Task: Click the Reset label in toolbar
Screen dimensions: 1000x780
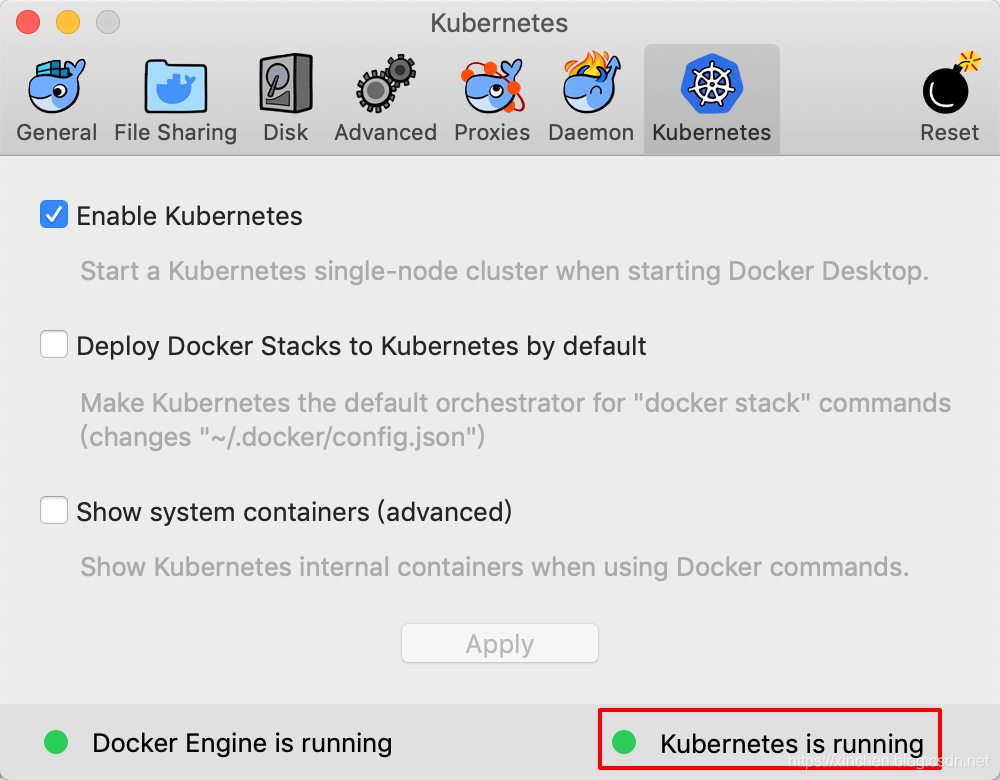Action: (x=949, y=133)
